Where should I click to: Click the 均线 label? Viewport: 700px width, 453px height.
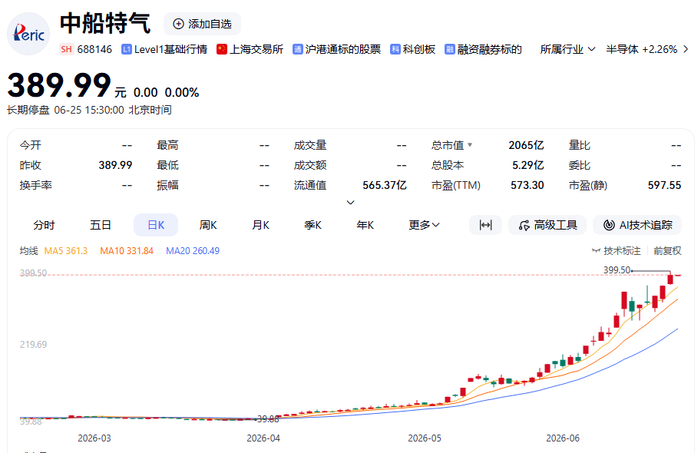29,251
